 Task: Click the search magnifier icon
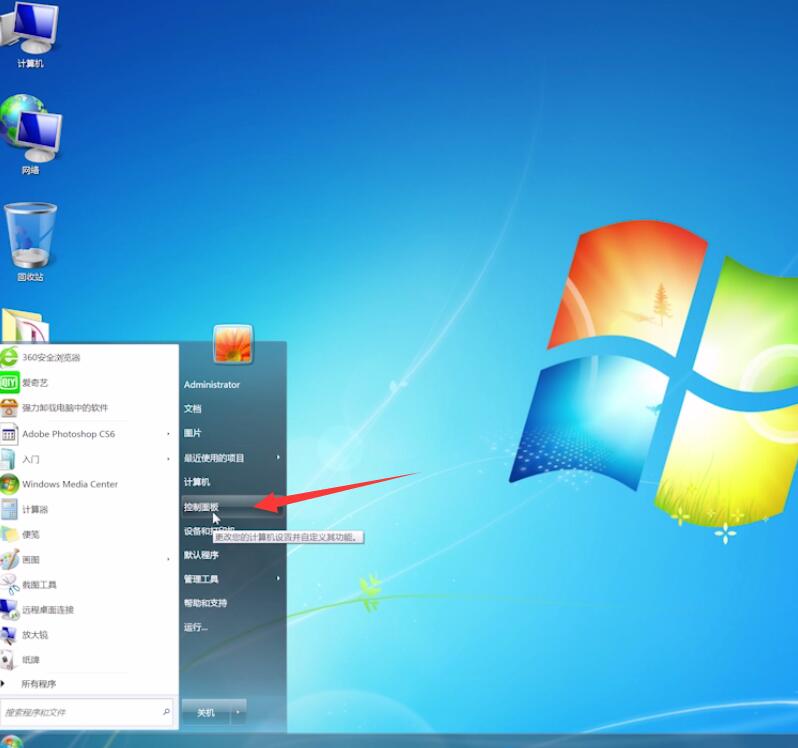166,712
